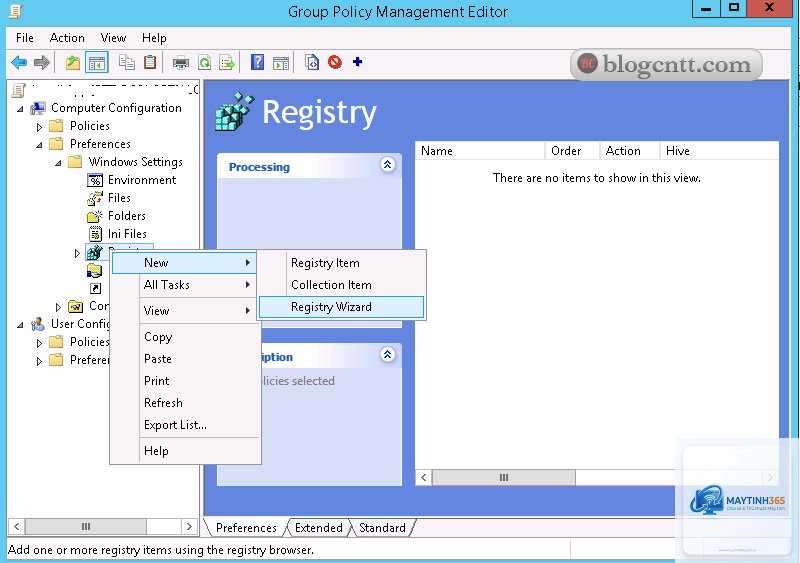Click the Copy toolbar icon
800x563 pixels.
click(127, 63)
